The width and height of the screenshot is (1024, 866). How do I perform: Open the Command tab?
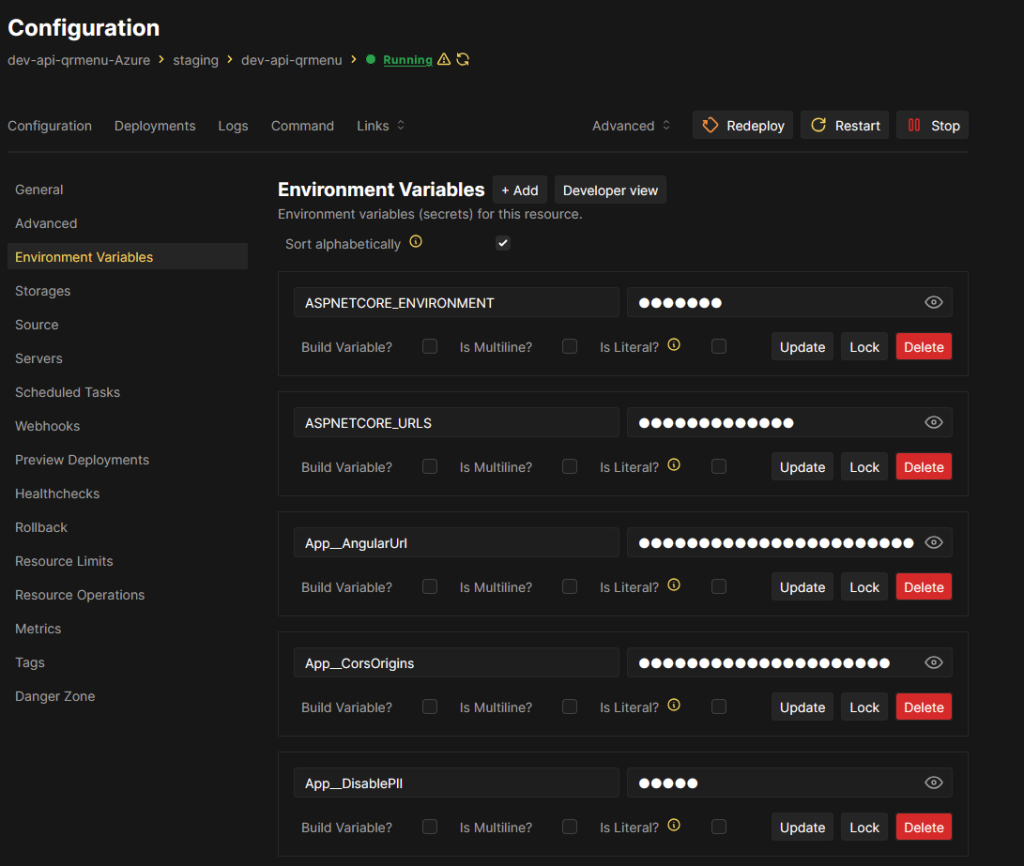302,125
